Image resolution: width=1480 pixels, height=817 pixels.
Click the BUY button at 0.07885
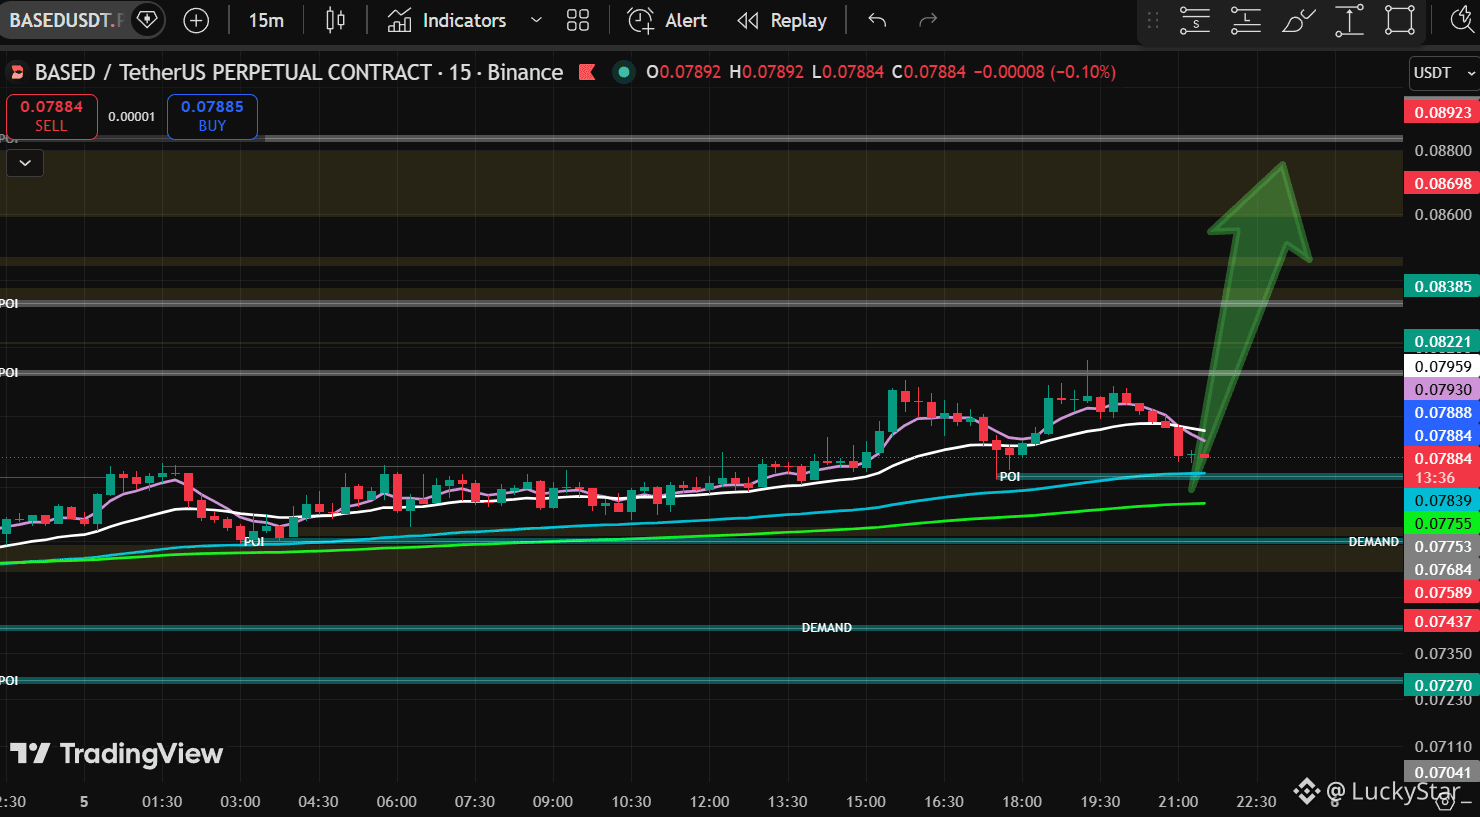(212, 116)
